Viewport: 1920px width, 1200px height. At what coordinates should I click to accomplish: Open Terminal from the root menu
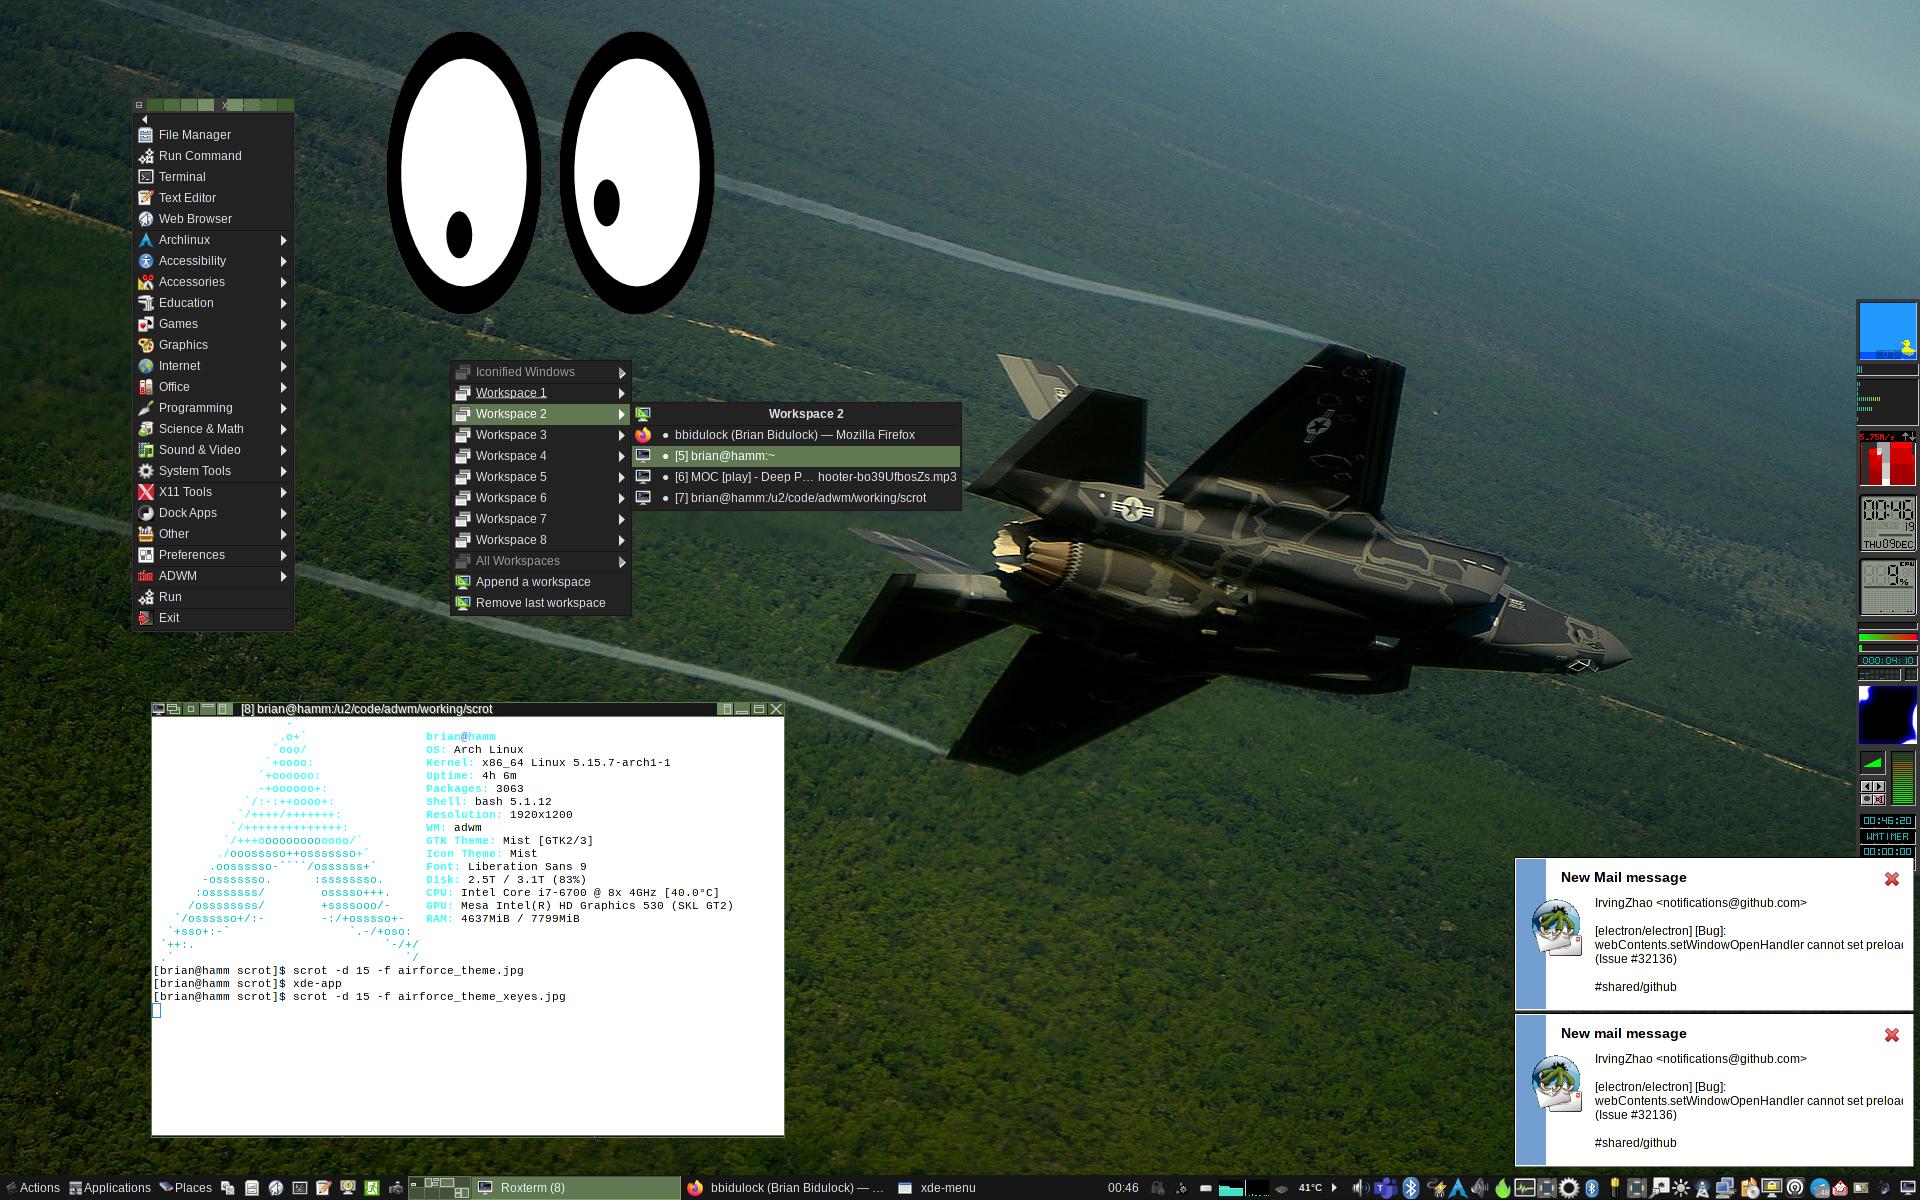(182, 177)
